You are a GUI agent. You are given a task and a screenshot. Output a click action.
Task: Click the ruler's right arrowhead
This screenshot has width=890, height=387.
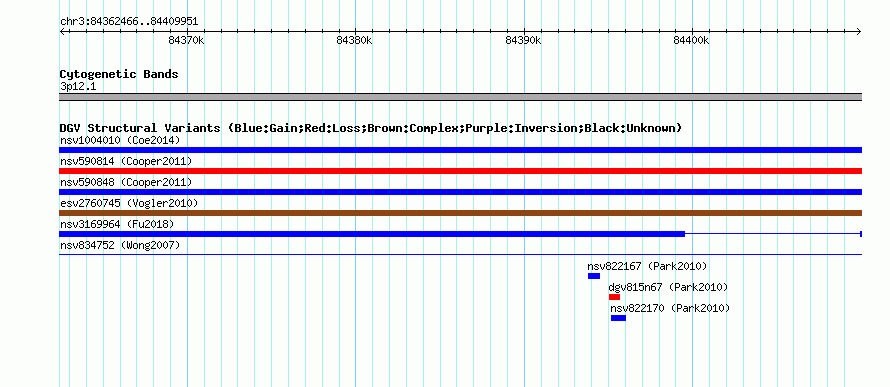(x=859, y=31)
